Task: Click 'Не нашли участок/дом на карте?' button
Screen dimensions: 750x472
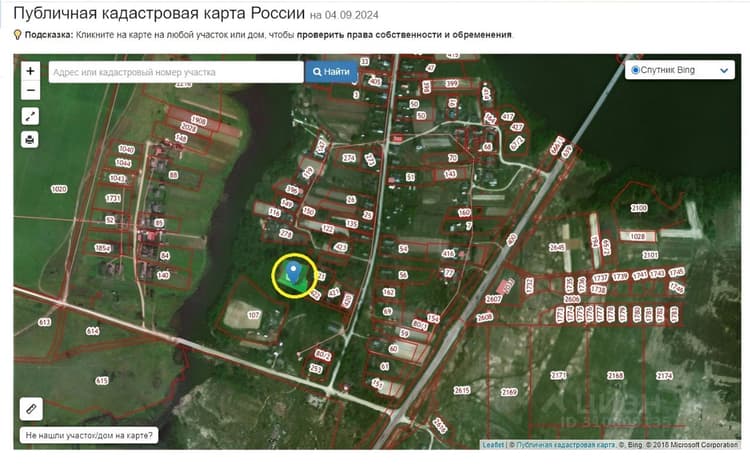Action: 89,435
